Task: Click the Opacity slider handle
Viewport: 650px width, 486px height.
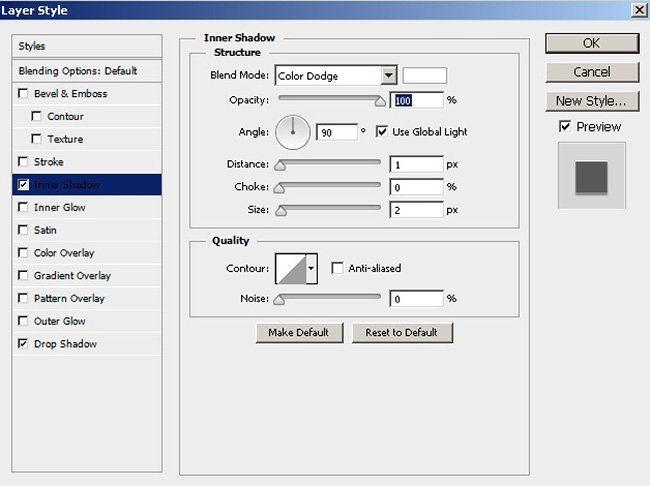Action: click(380, 101)
